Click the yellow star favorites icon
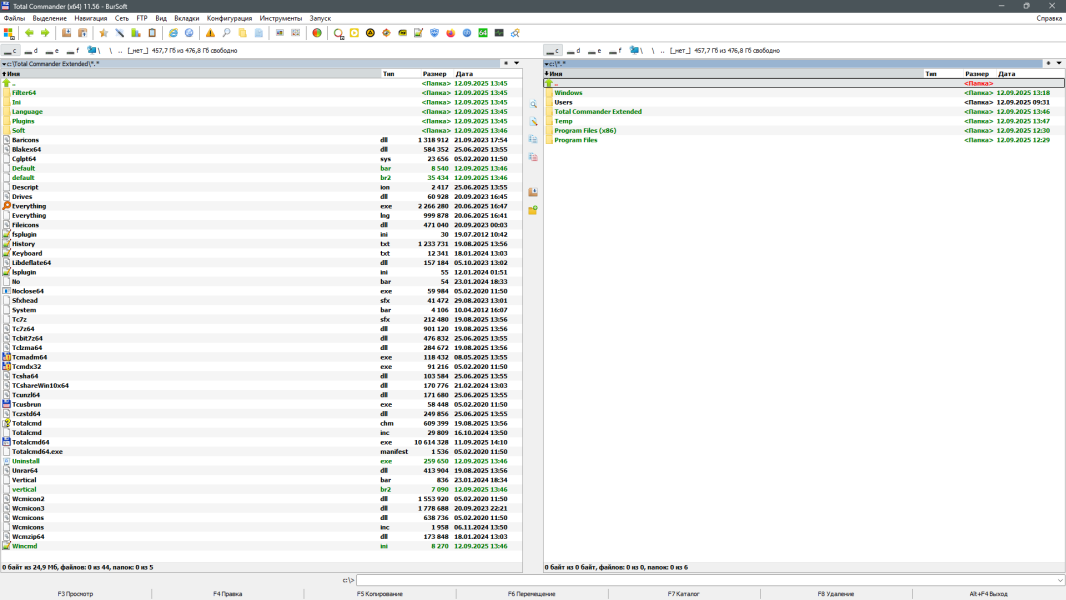The width and height of the screenshot is (1066, 600). tap(103, 33)
